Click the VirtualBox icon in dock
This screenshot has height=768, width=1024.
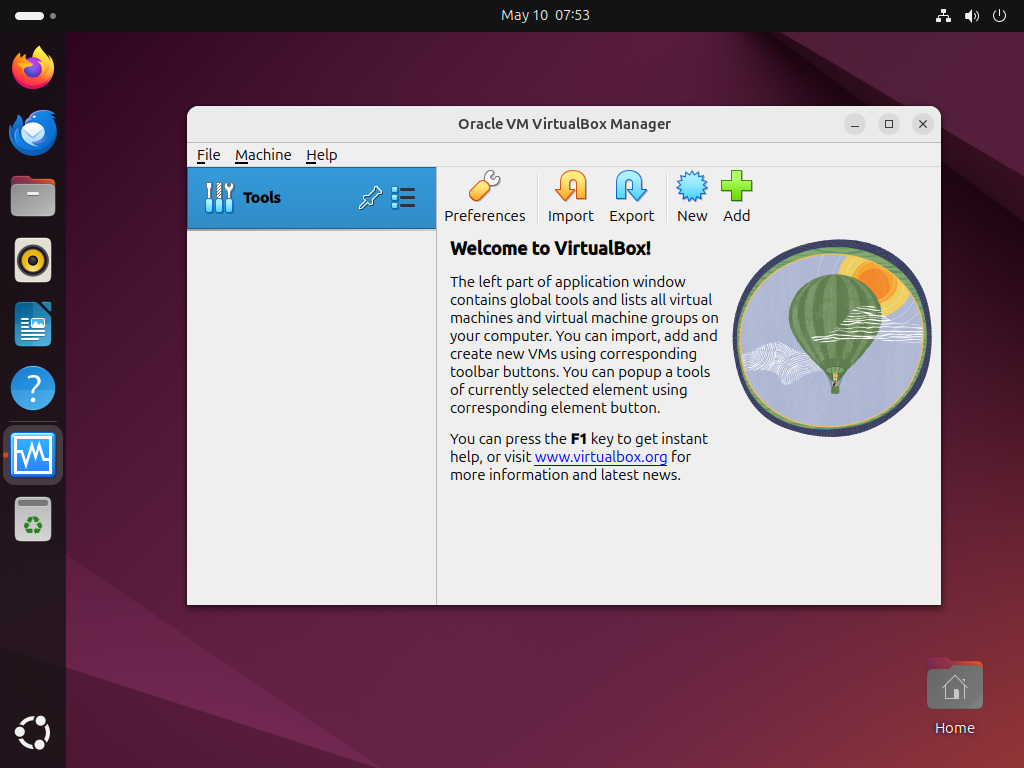point(33,455)
